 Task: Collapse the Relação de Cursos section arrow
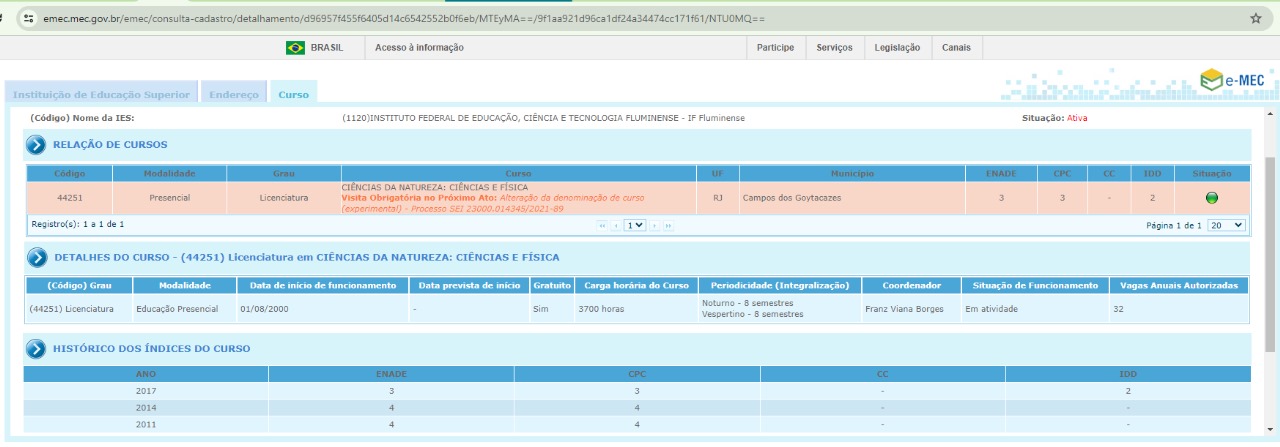37,145
